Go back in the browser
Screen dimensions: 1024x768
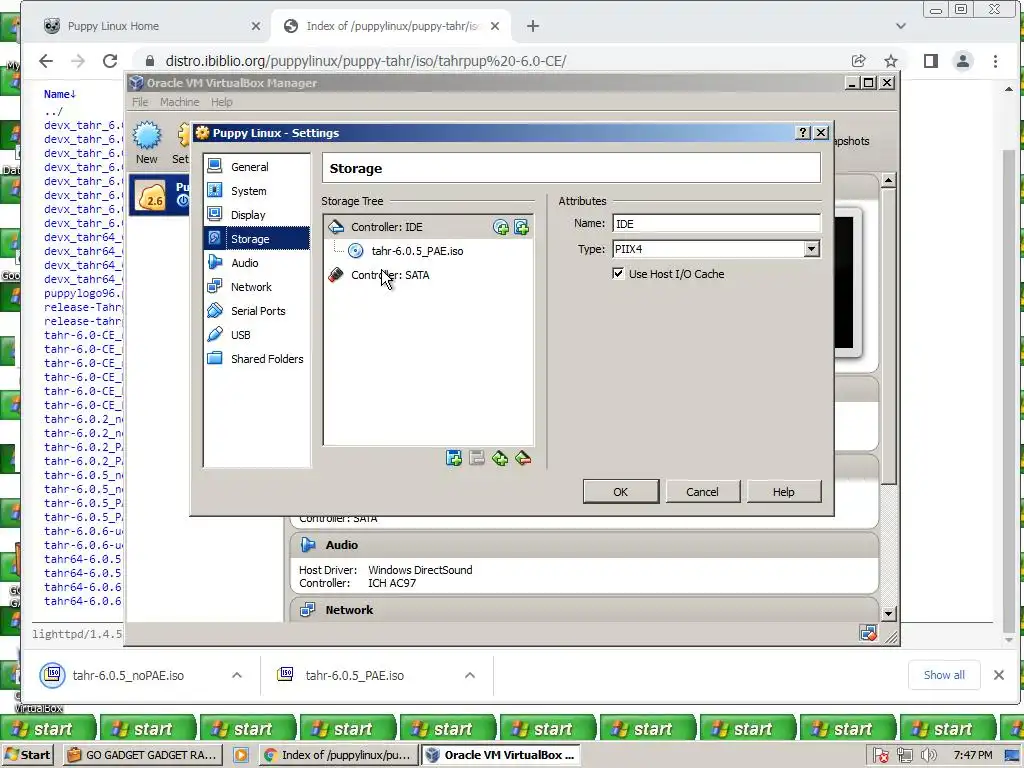[x=46, y=61]
